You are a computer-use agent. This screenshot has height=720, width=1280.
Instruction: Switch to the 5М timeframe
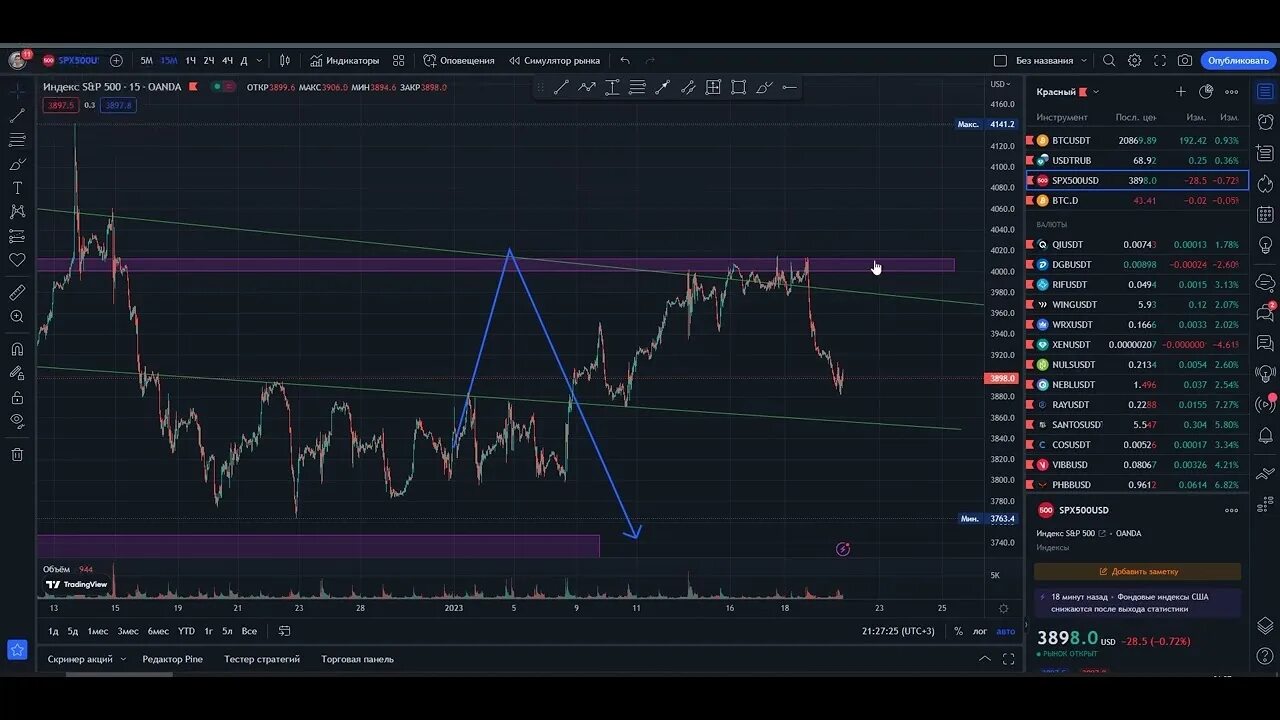tap(146, 60)
